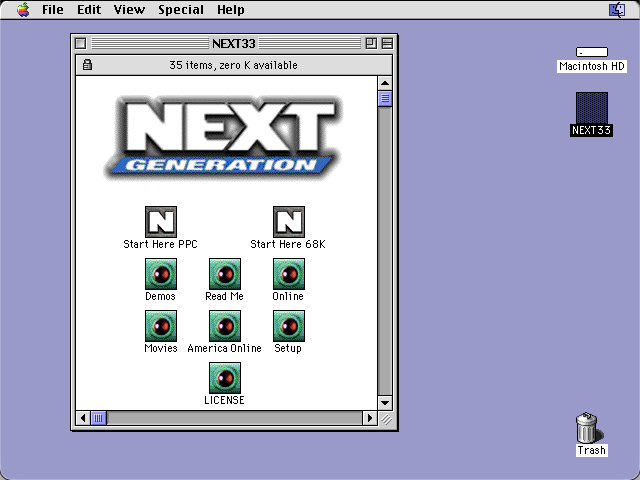Open the Special menu

click(x=181, y=9)
